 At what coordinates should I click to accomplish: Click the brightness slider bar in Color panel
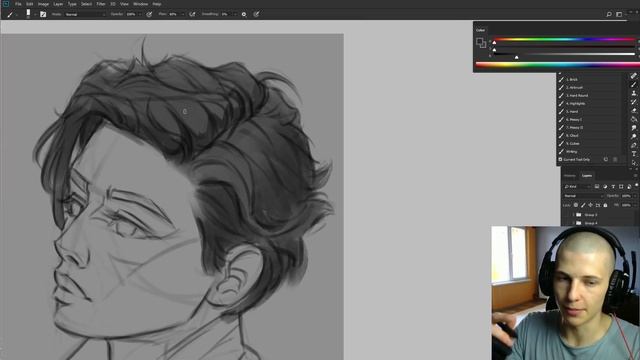point(564,54)
